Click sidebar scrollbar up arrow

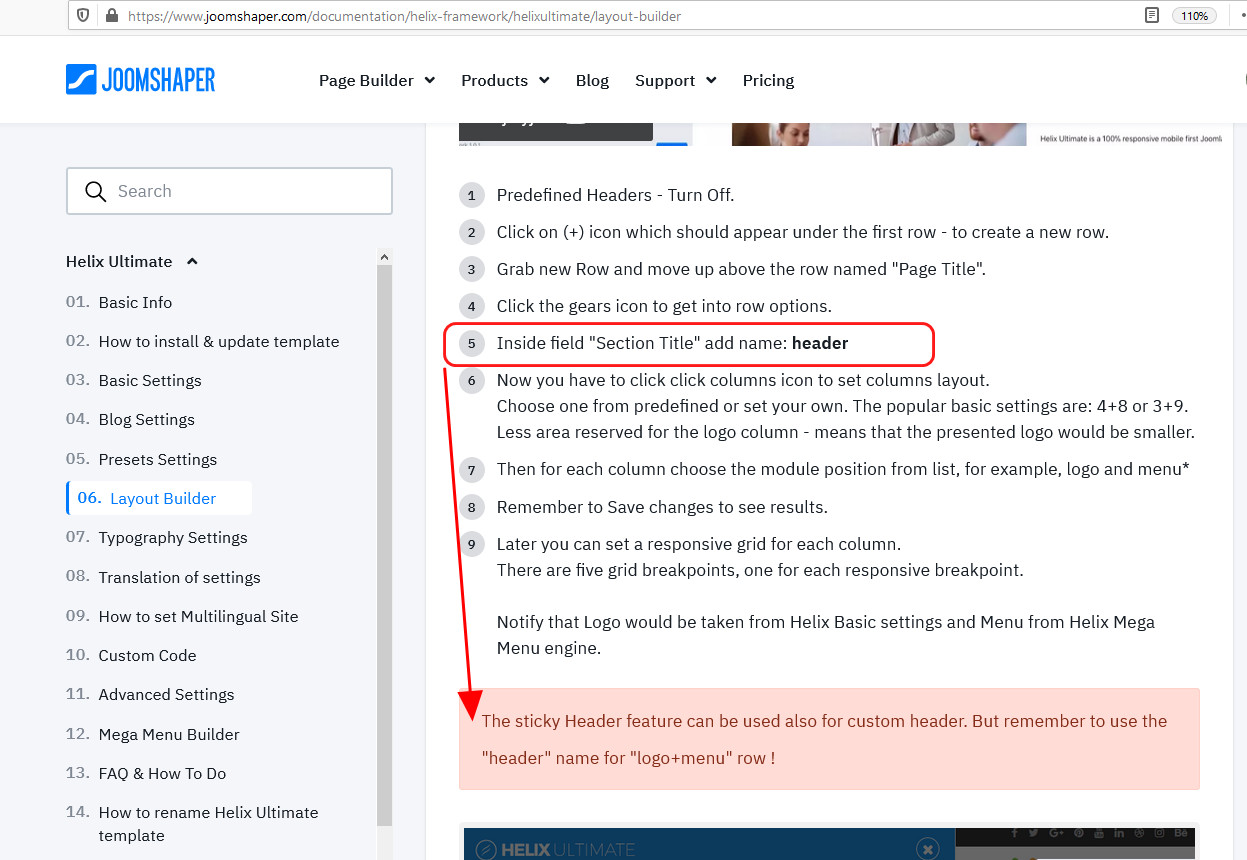coord(385,257)
